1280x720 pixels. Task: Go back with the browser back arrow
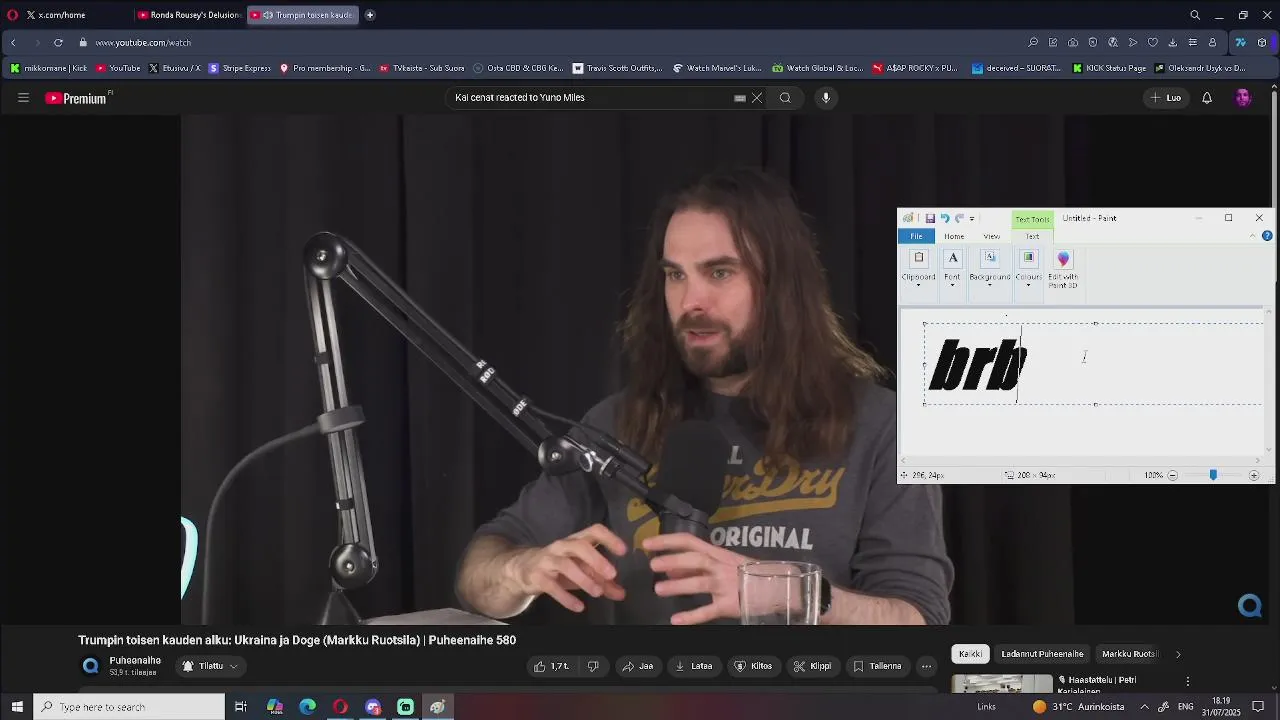13,43
